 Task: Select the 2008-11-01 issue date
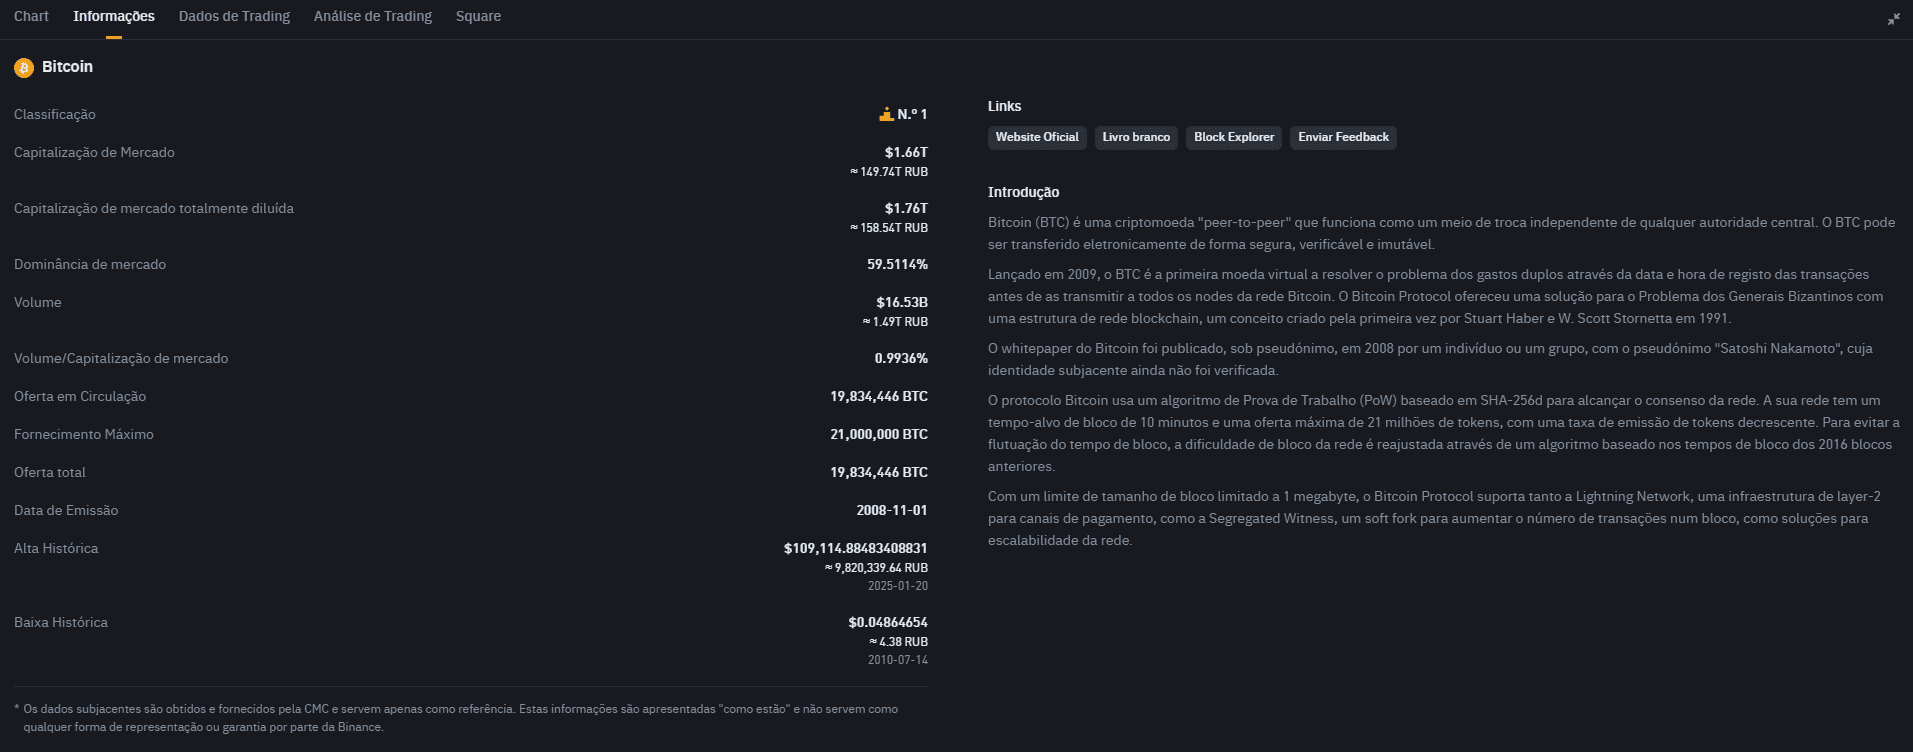coord(892,510)
